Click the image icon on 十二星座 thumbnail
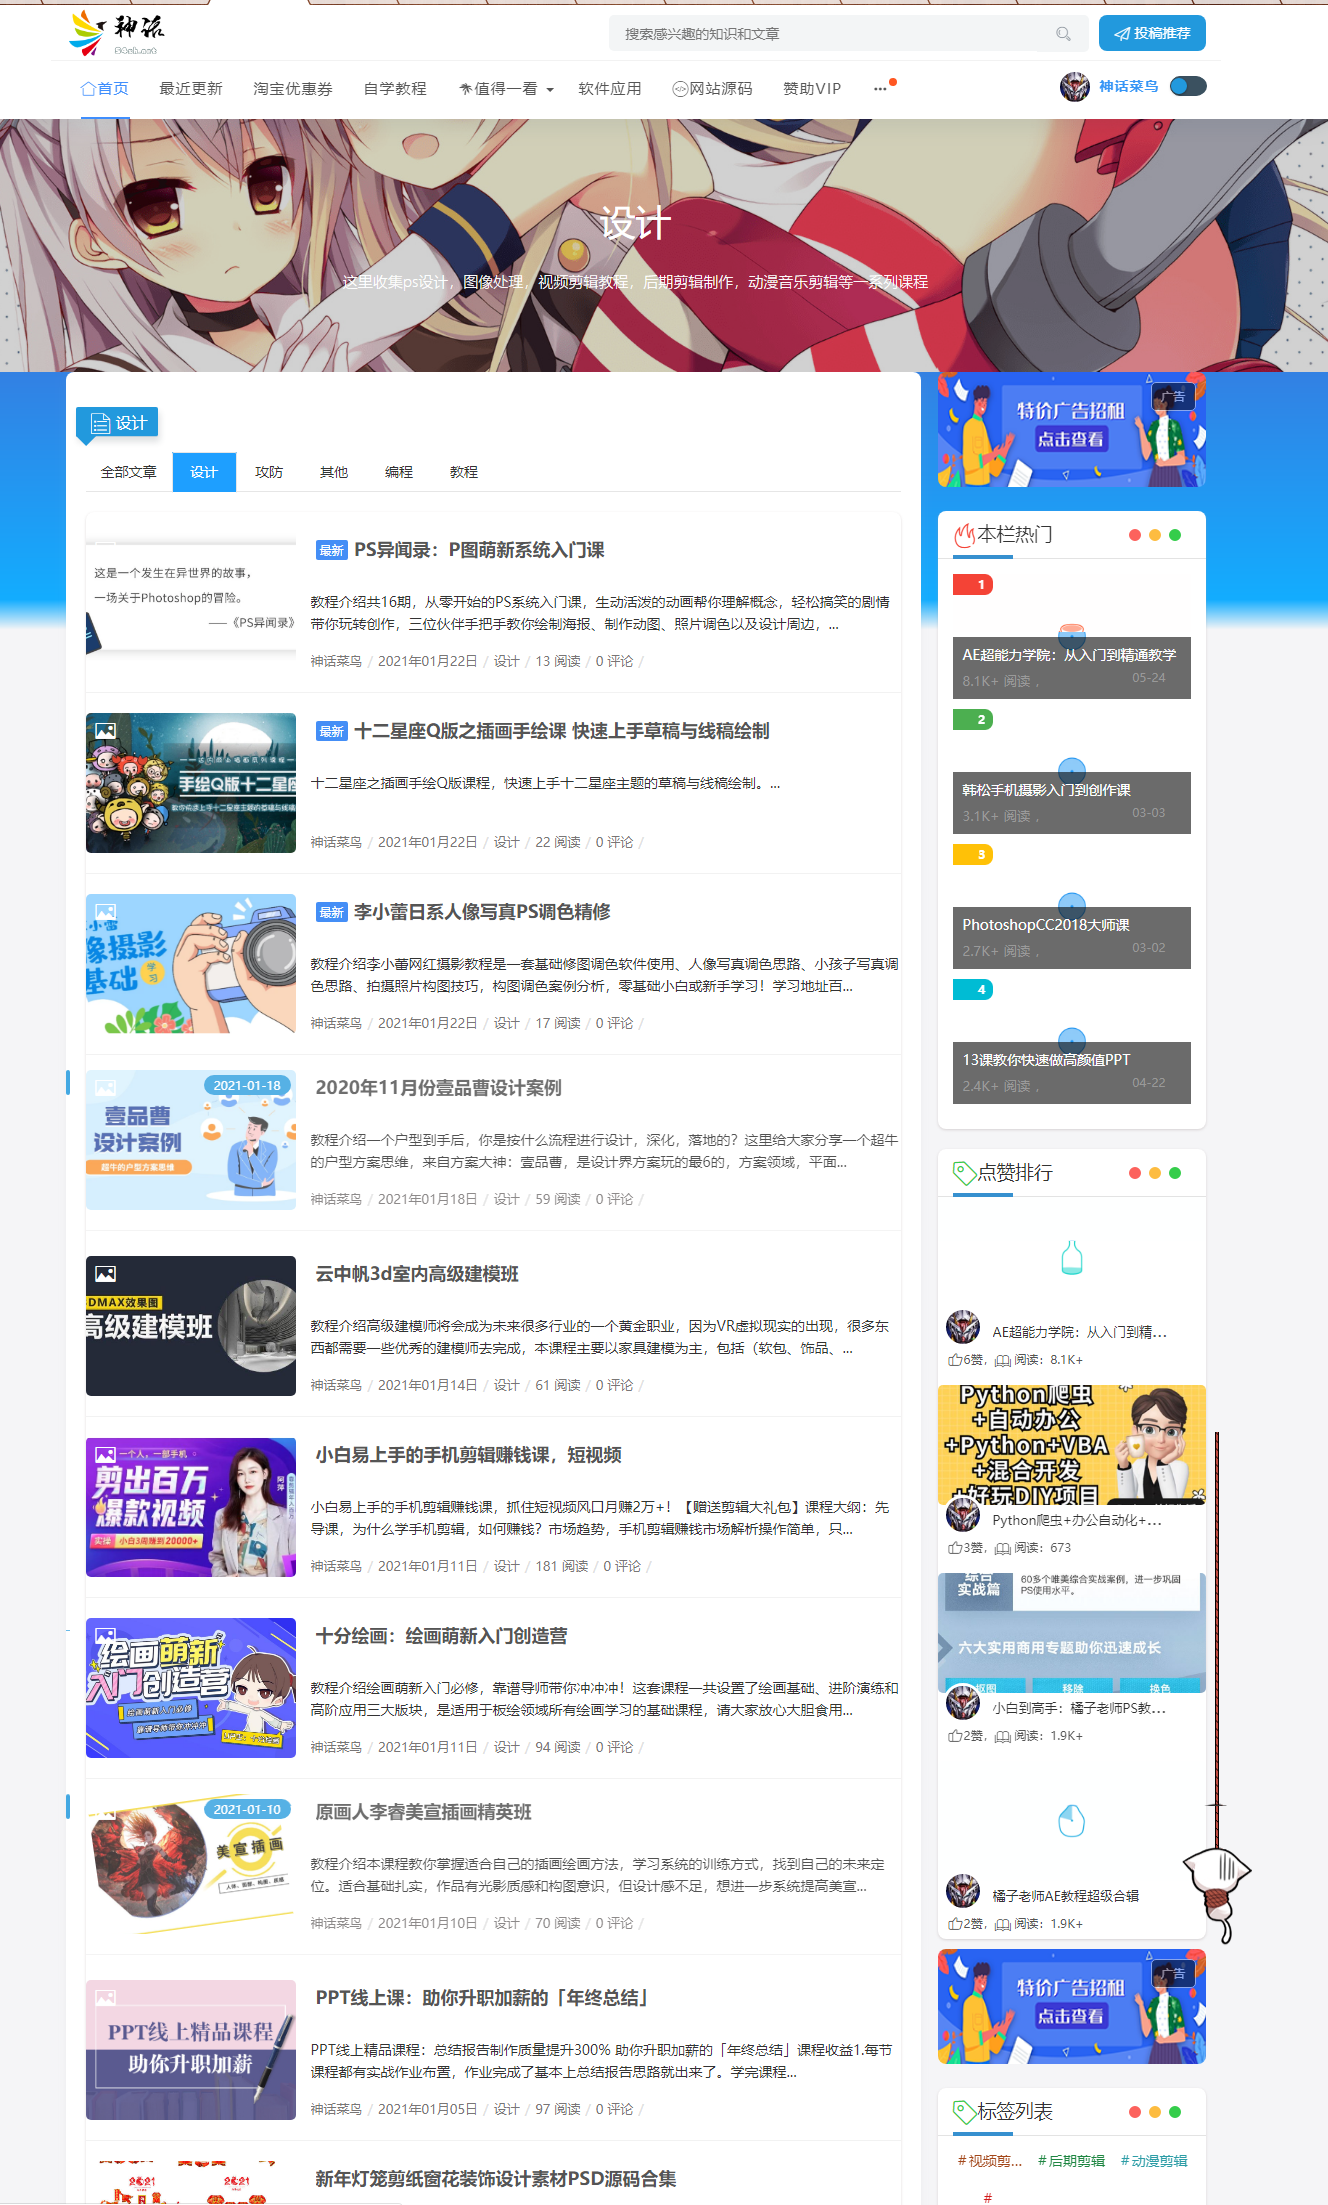This screenshot has height=2205, width=1328. [105, 731]
